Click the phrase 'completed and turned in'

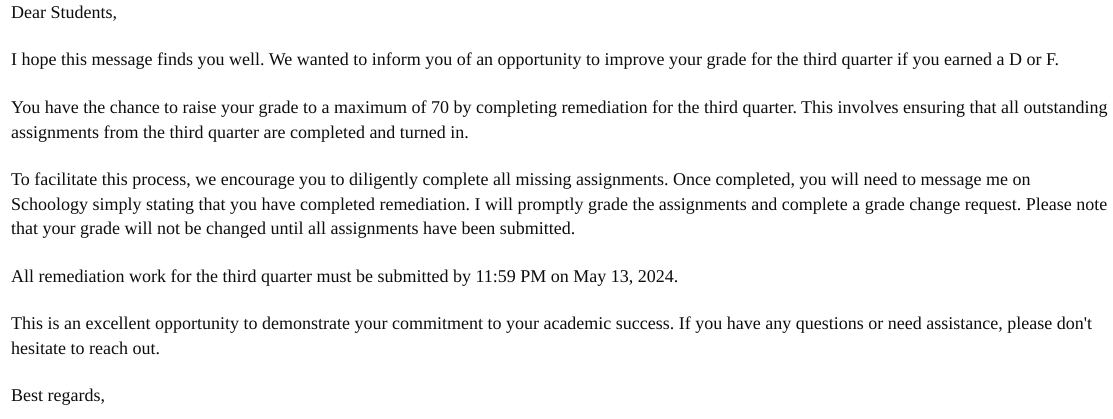click(x=377, y=133)
